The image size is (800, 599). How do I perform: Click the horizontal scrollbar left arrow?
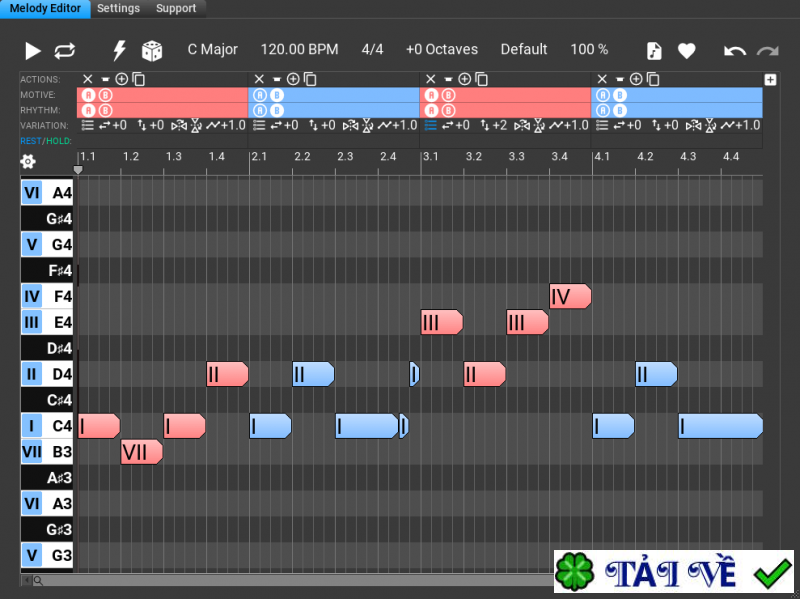[x=26, y=580]
